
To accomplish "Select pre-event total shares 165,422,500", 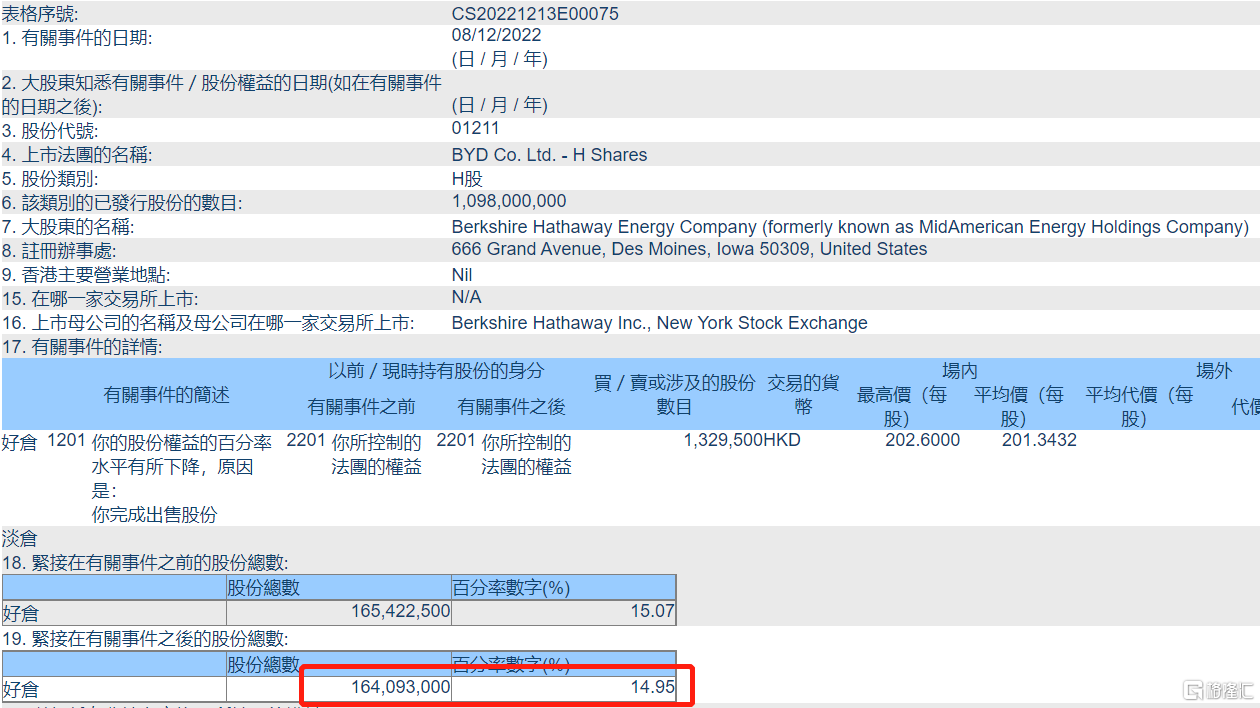I will 400,611.
